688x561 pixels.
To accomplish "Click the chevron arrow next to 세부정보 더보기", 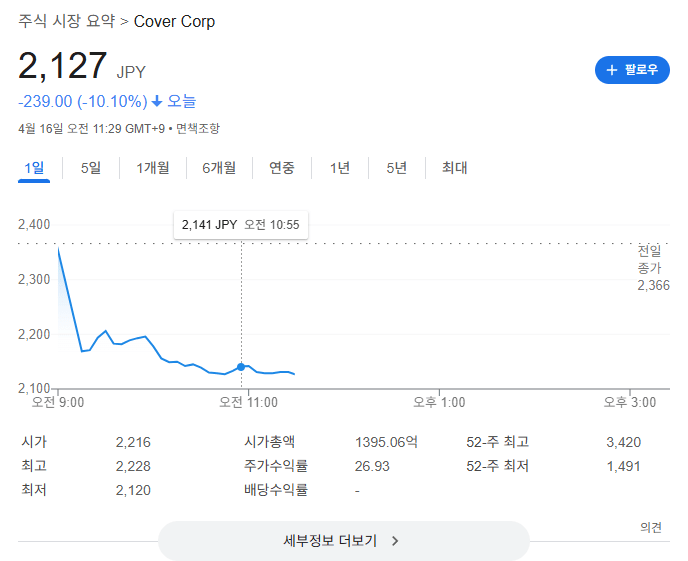I will 395,541.
